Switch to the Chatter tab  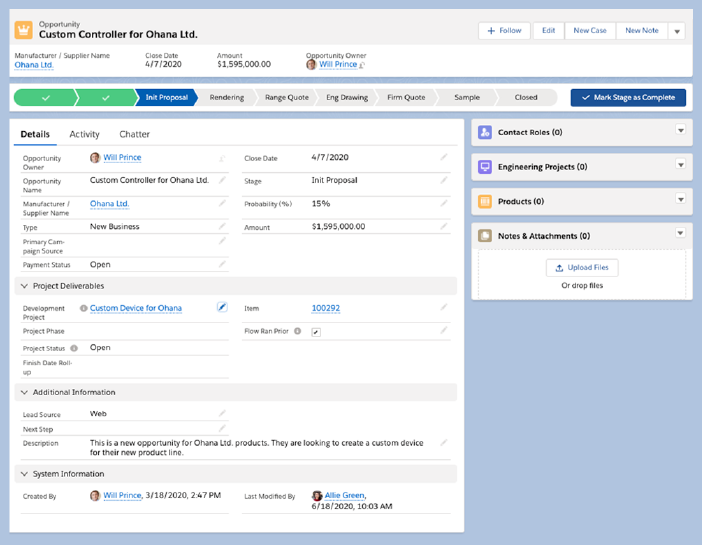tap(134, 134)
